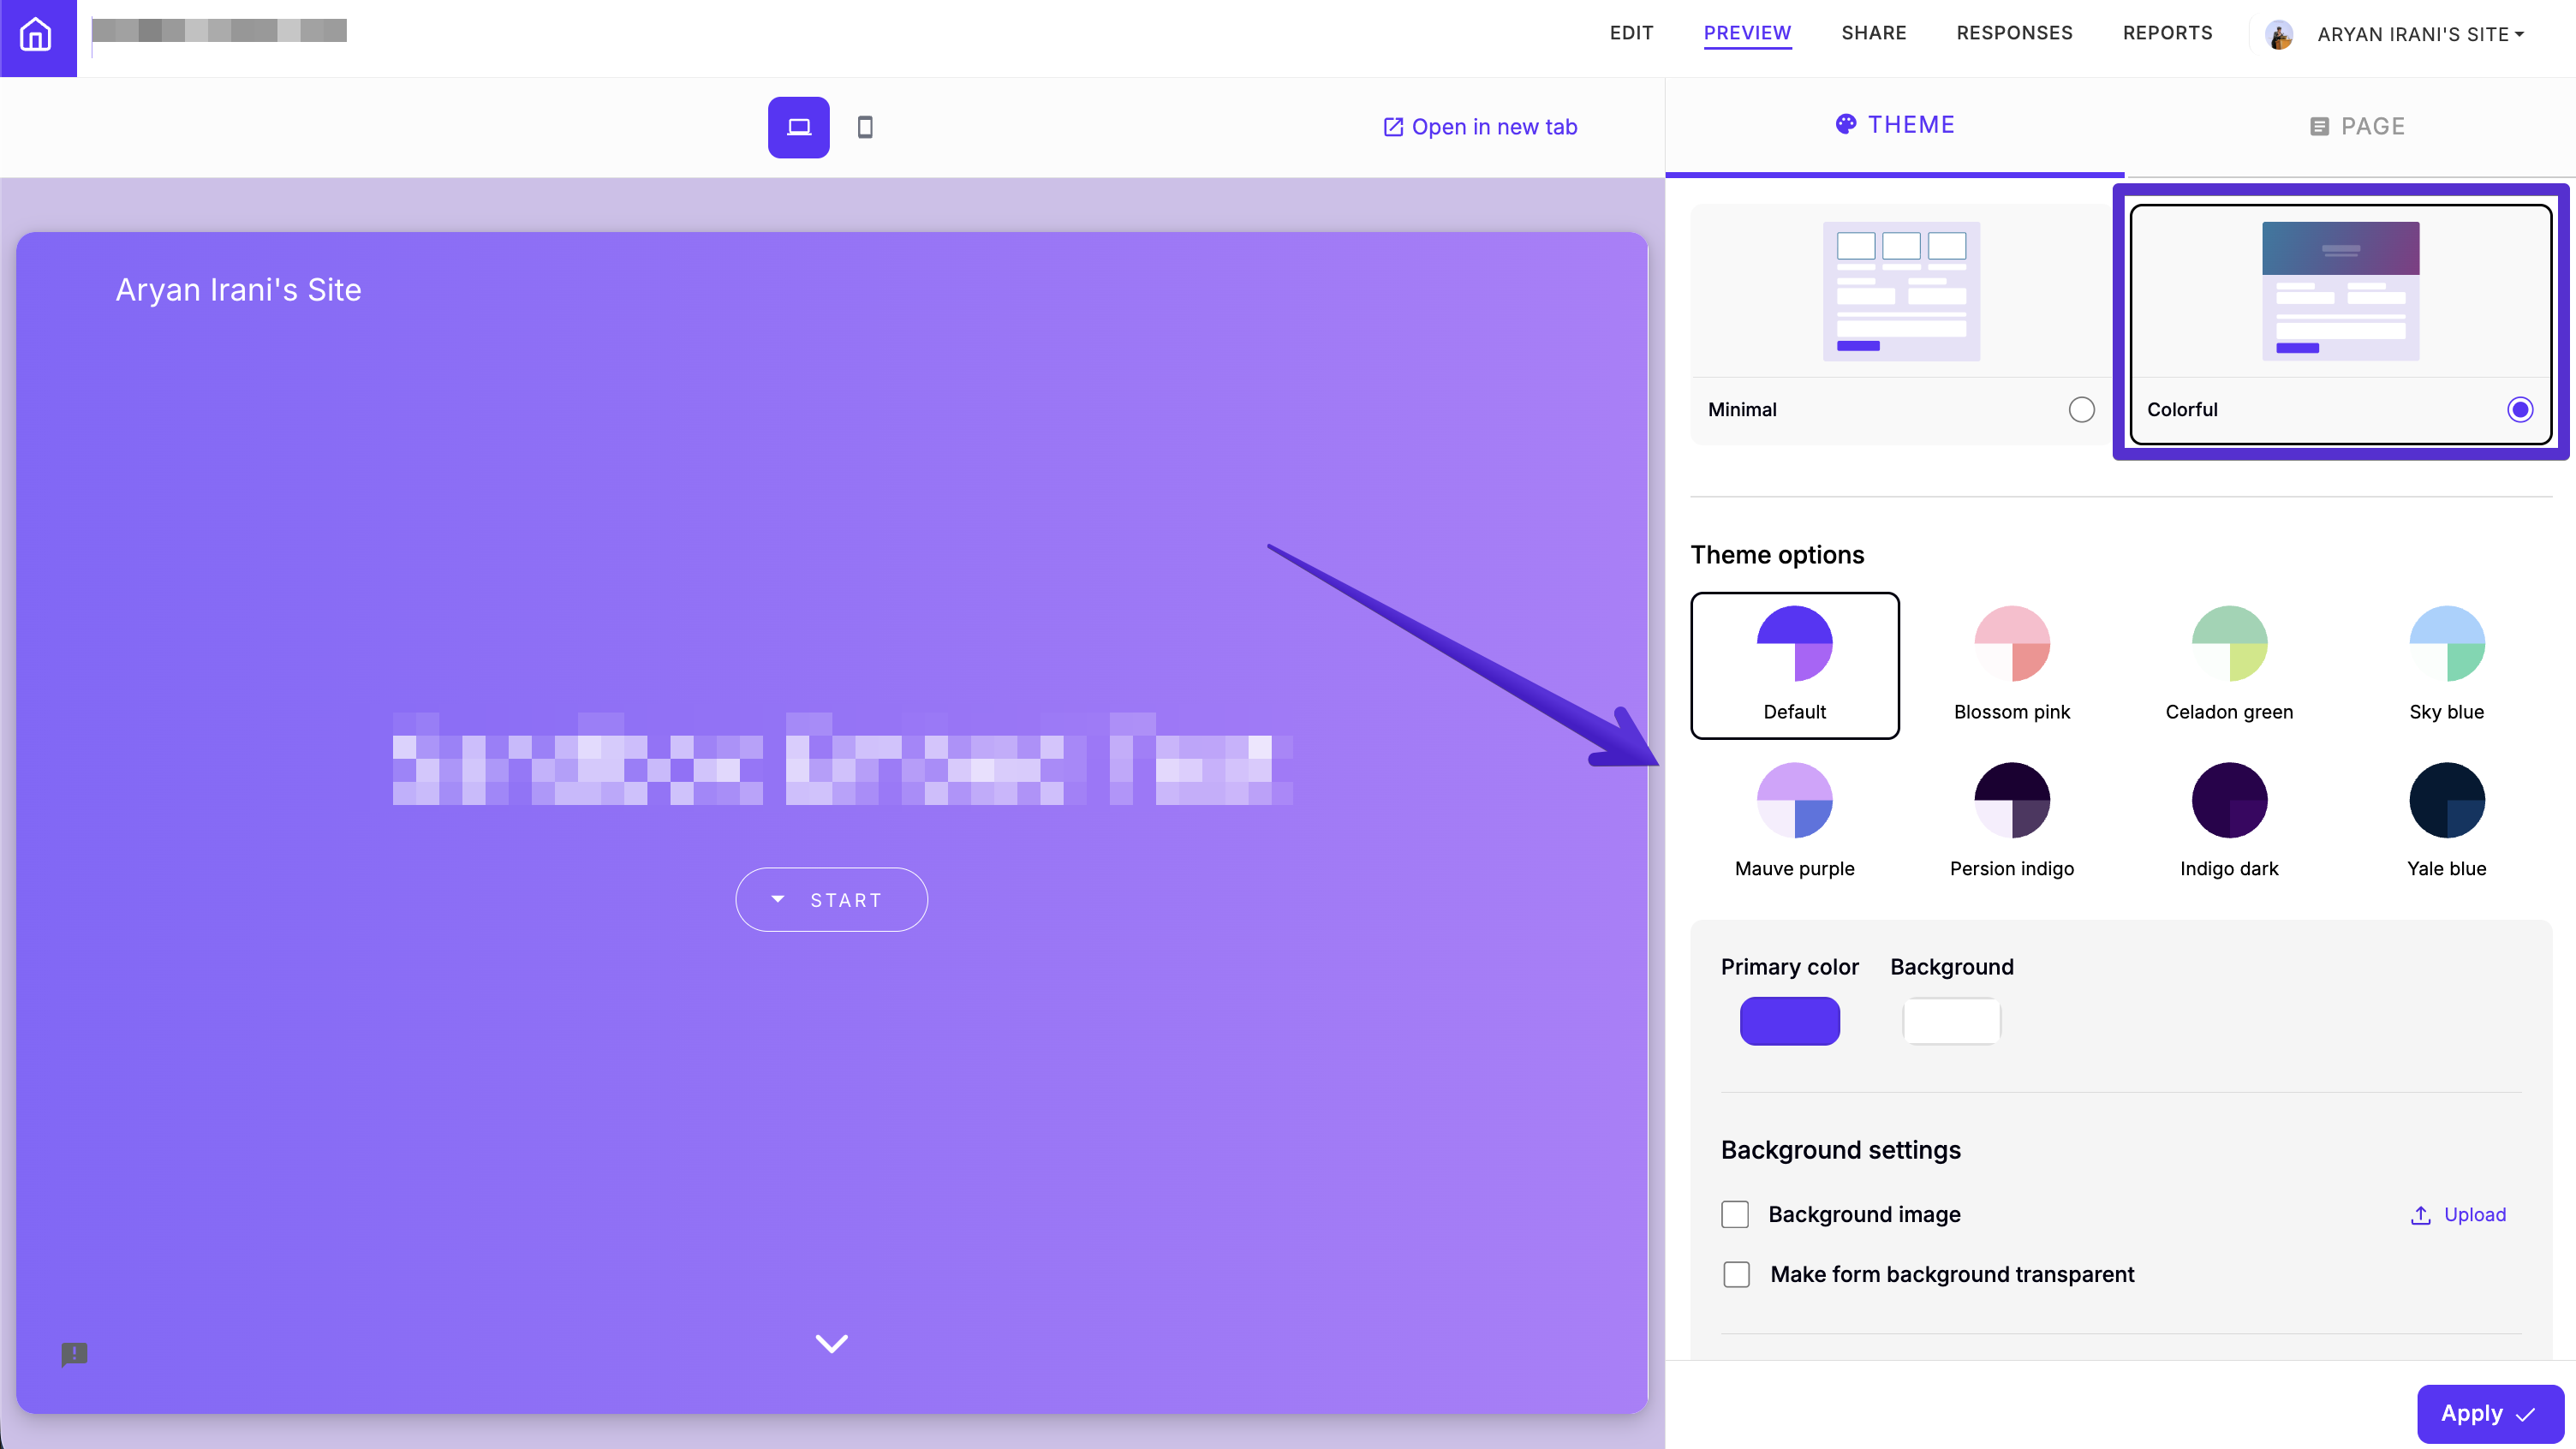Switch to desktop preview mode

click(798, 127)
